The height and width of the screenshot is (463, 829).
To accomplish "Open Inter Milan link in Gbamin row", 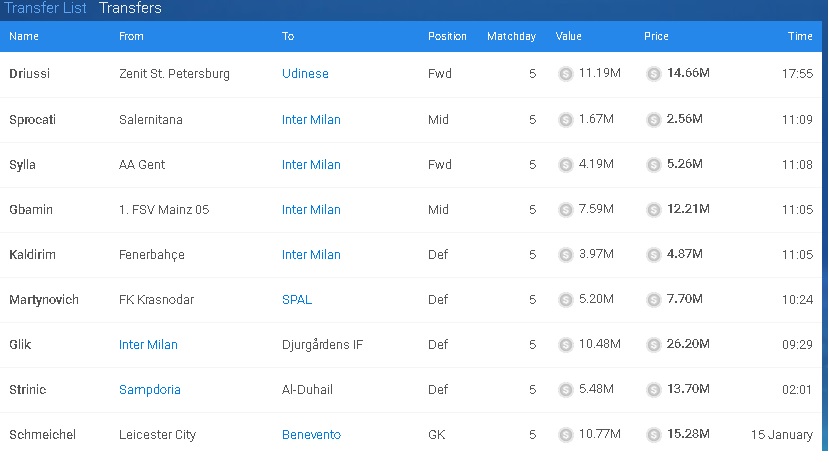I will pyautogui.click(x=311, y=210).
